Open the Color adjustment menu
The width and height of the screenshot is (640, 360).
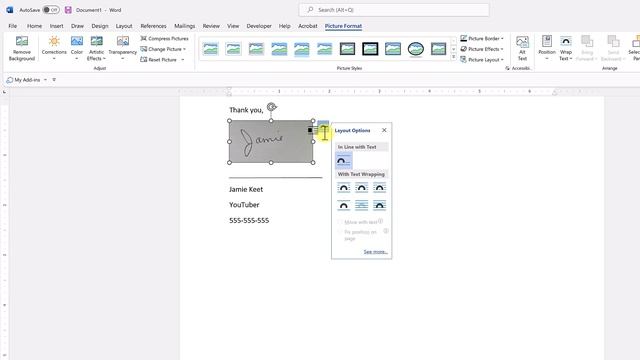click(77, 48)
